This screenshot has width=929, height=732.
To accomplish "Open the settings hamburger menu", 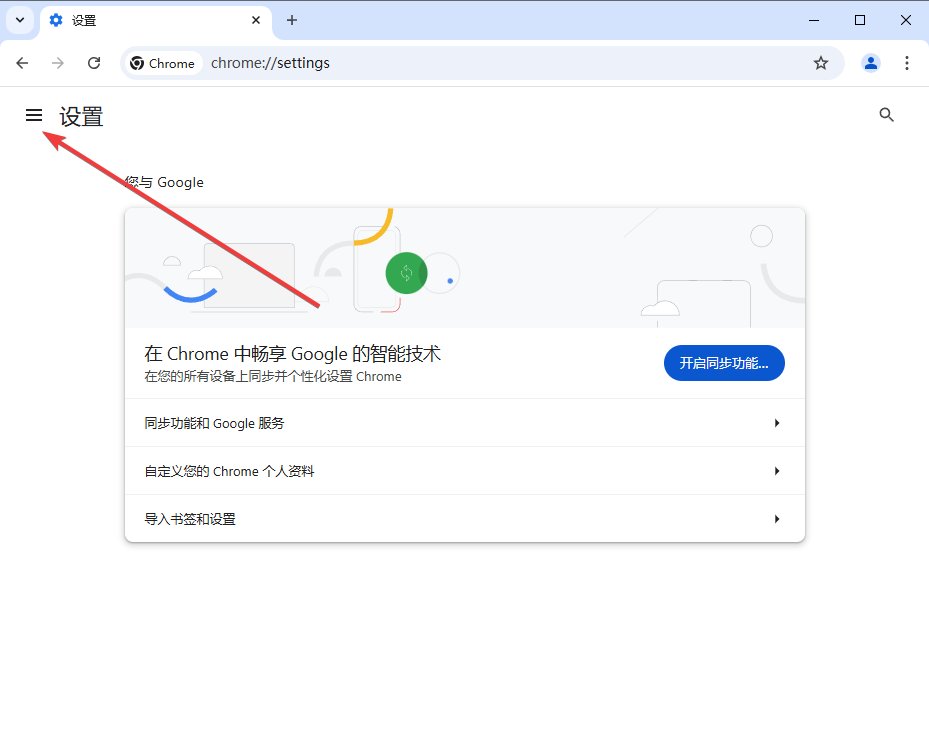I will coord(34,115).
